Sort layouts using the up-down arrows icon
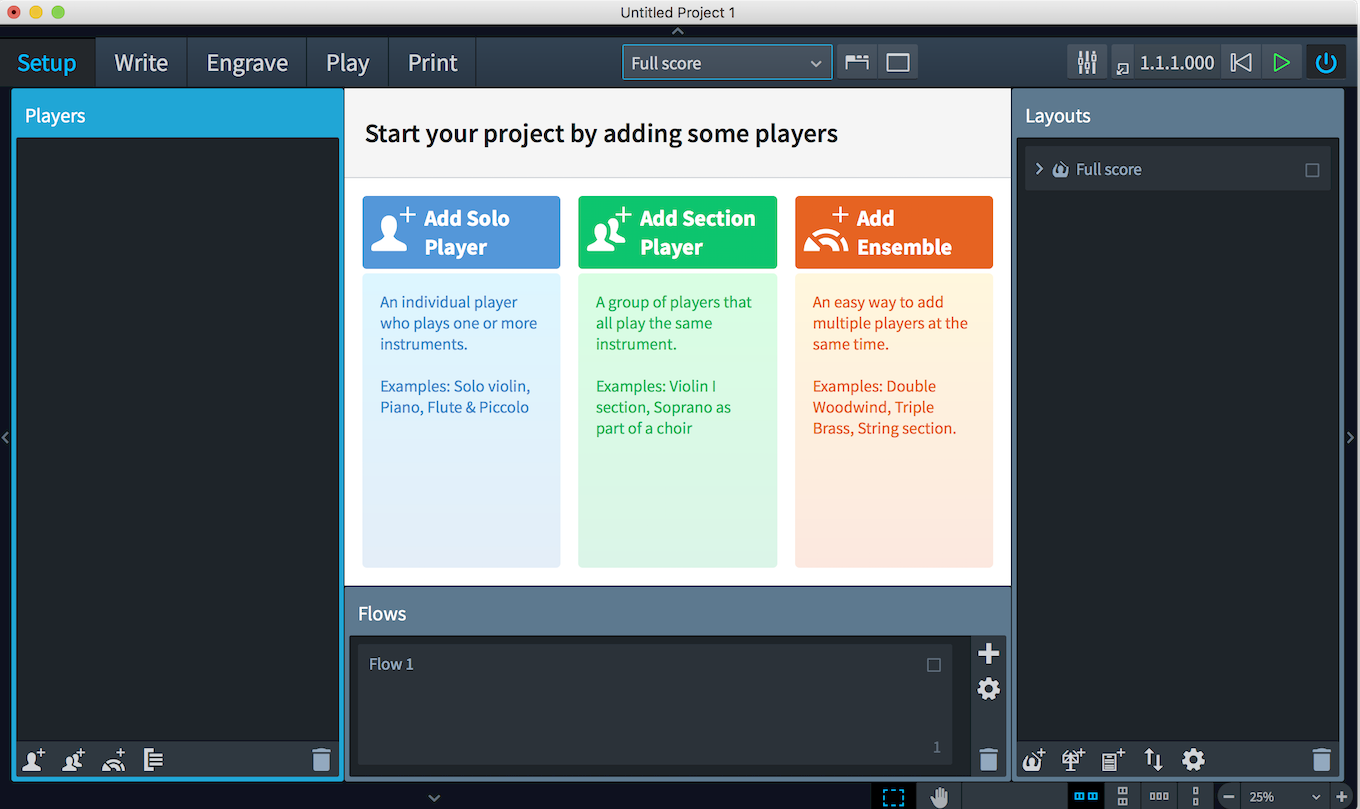Viewport: 1360px width, 809px height. coord(1153,760)
